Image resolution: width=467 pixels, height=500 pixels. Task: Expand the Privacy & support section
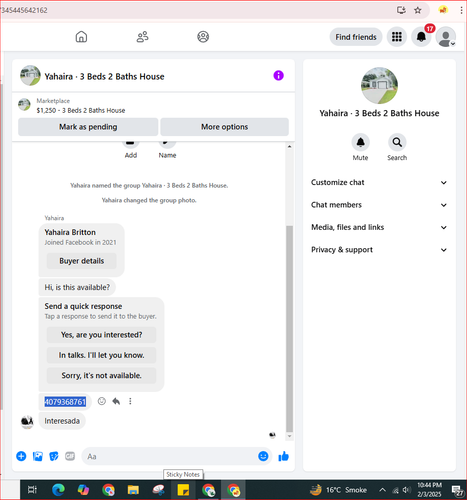pyautogui.click(x=379, y=250)
